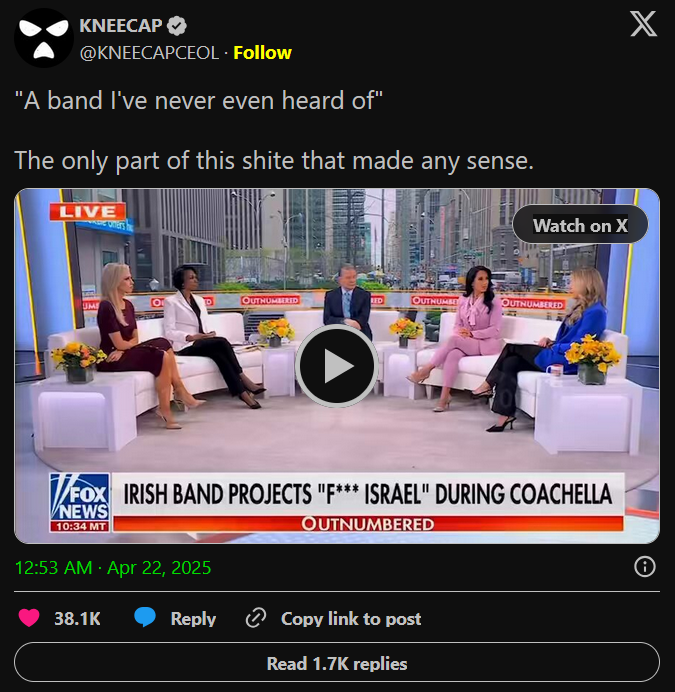
Task: Open the KNEECAP display name link
Action: pyautogui.click(x=121, y=26)
